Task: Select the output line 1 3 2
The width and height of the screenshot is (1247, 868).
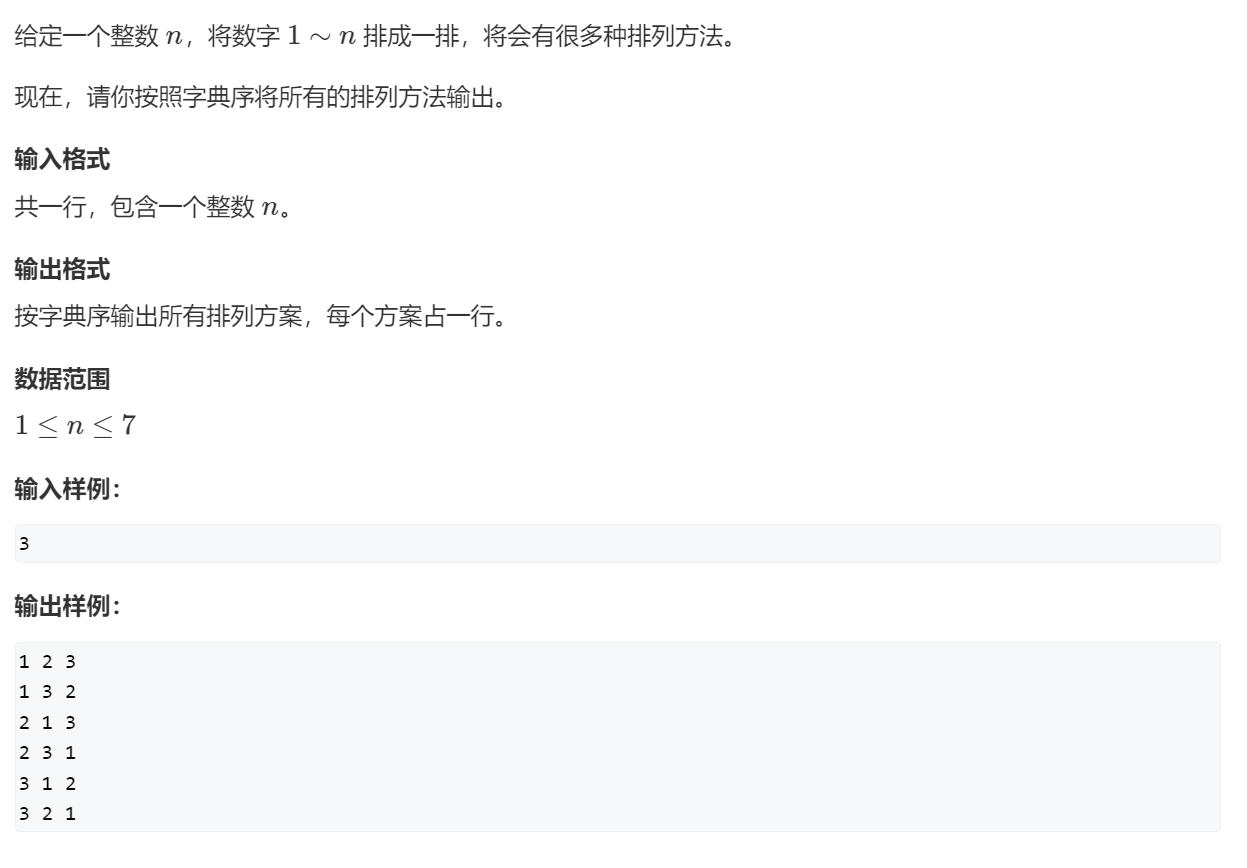Action: [x=47, y=692]
